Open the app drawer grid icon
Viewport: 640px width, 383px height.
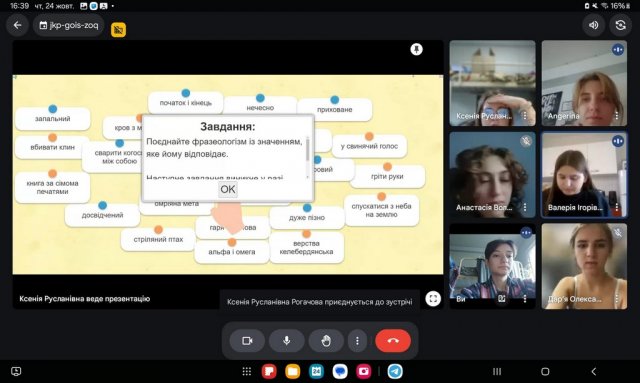(x=247, y=371)
